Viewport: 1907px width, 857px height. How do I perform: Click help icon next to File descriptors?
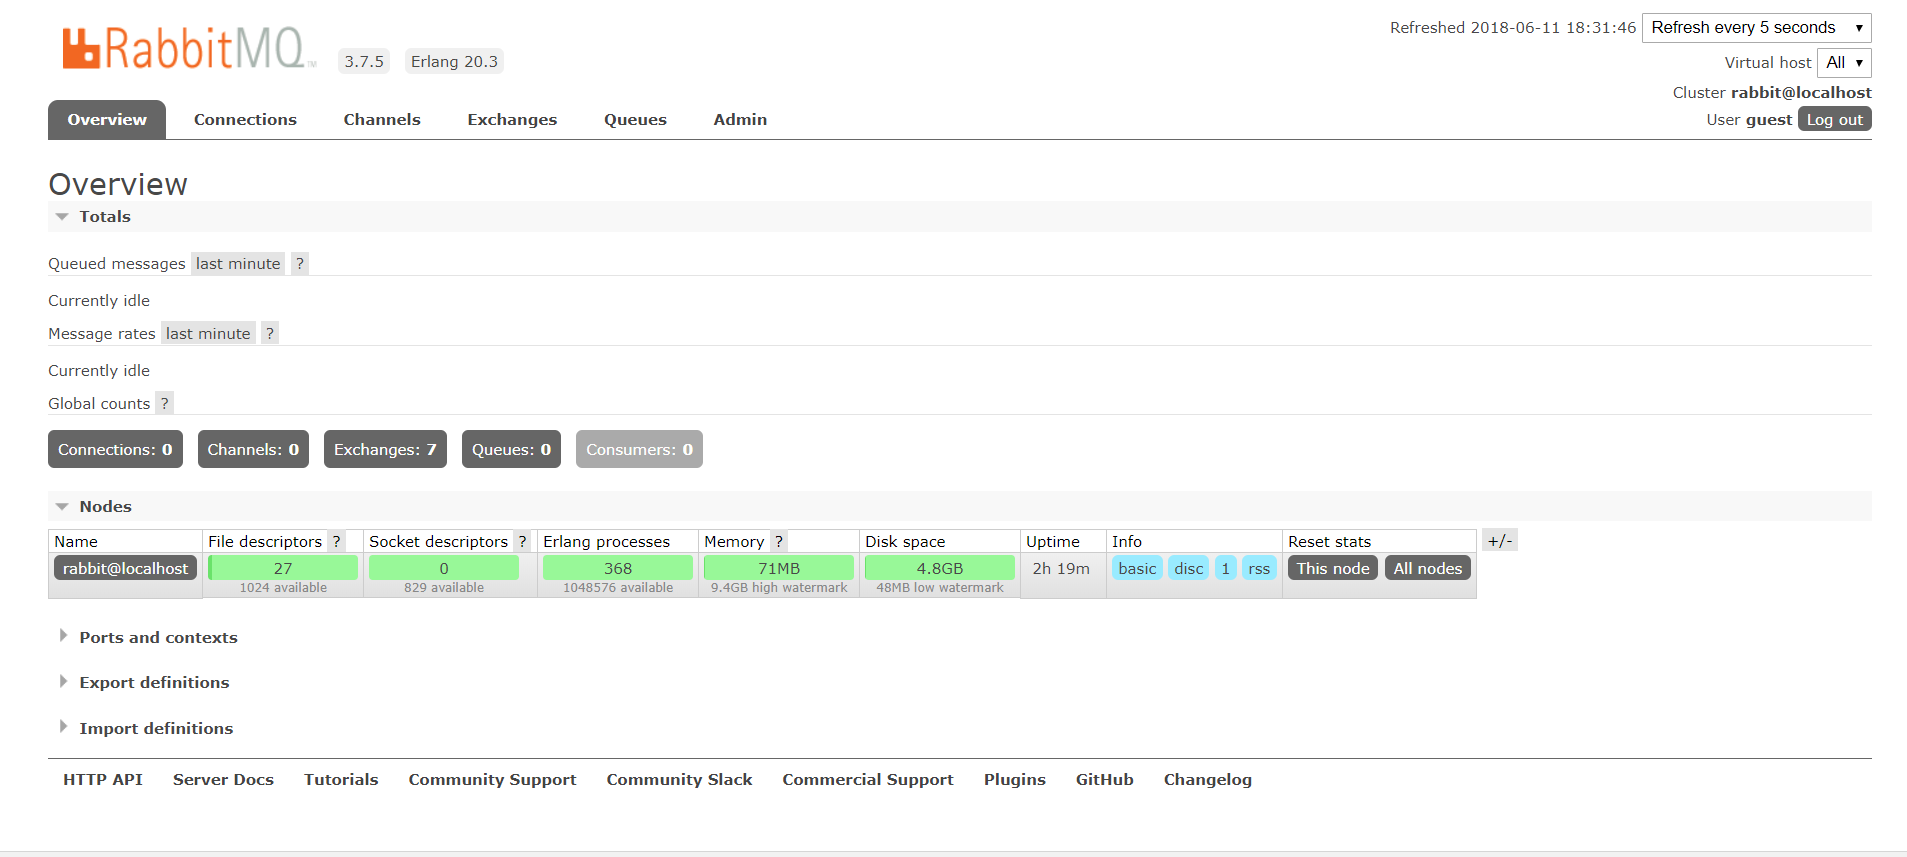point(337,541)
